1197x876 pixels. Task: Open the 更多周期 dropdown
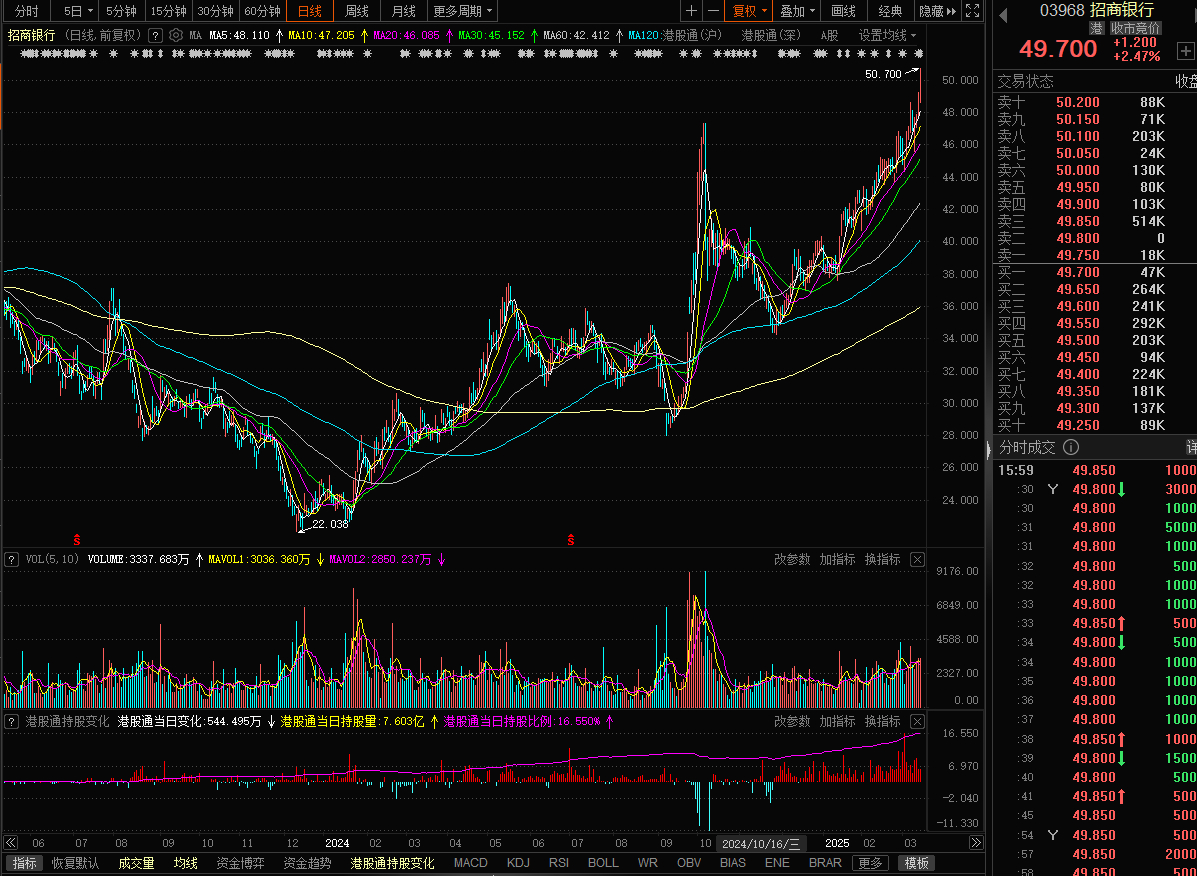pyautogui.click(x=462, y=11)
